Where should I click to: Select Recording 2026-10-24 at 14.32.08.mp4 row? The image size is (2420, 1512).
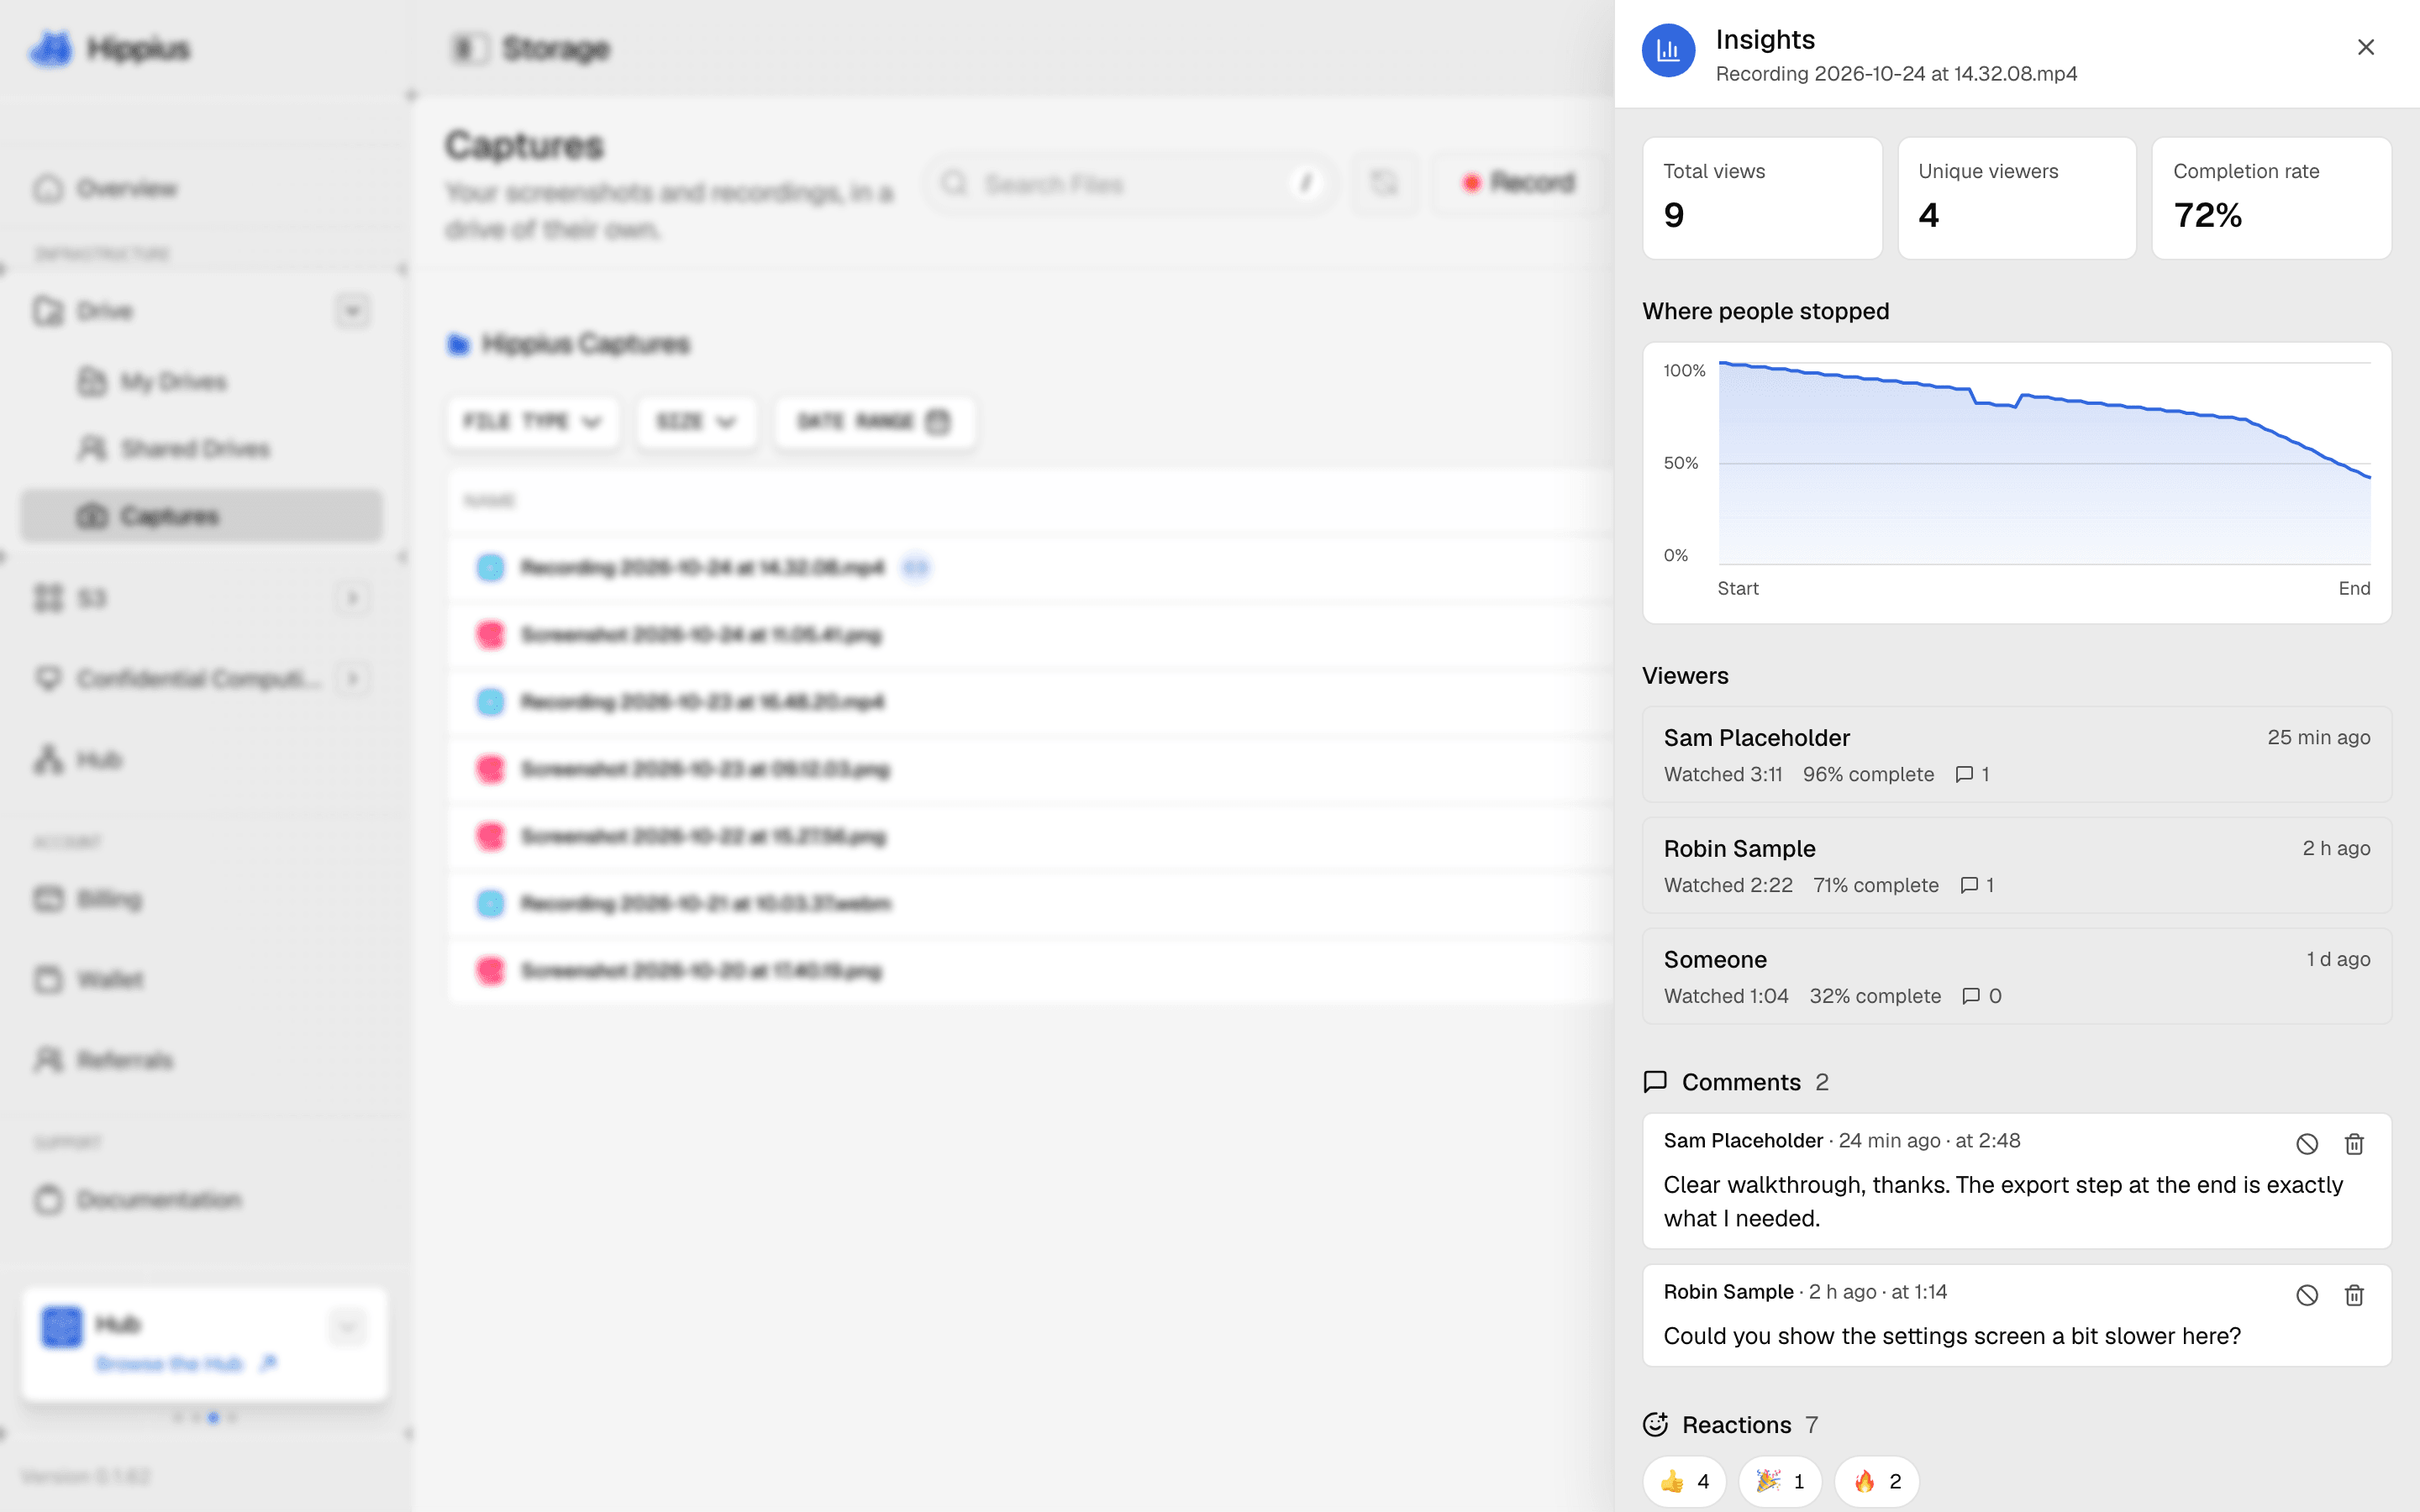point(1030,568)
